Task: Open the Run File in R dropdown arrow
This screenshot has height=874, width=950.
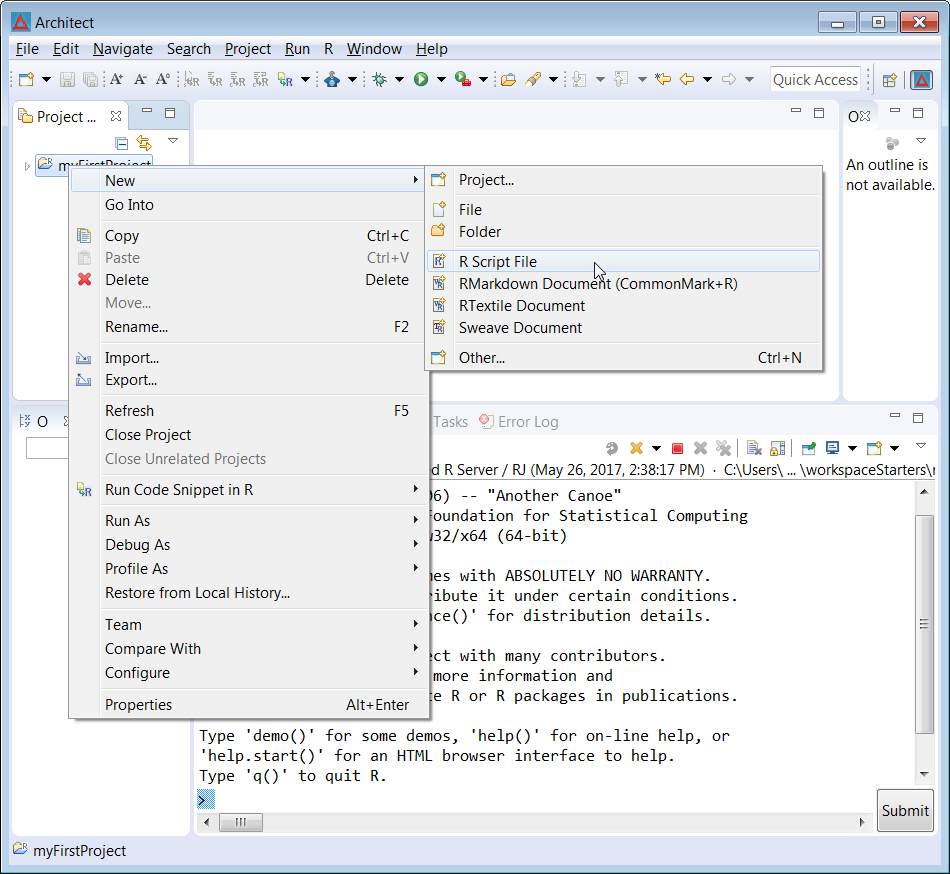Action: (x=305, y=79)
